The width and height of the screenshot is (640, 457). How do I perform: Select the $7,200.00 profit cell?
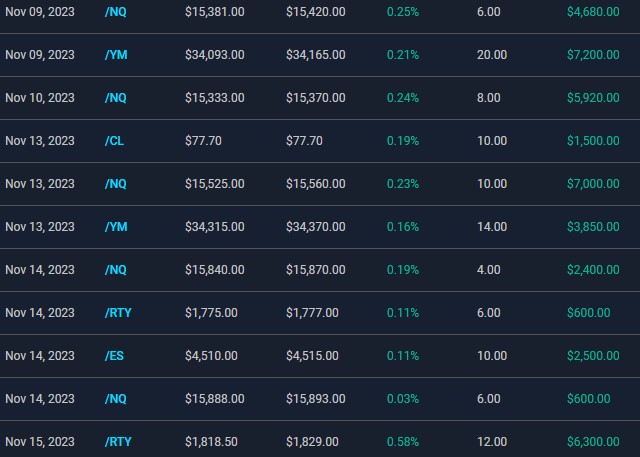593,55
